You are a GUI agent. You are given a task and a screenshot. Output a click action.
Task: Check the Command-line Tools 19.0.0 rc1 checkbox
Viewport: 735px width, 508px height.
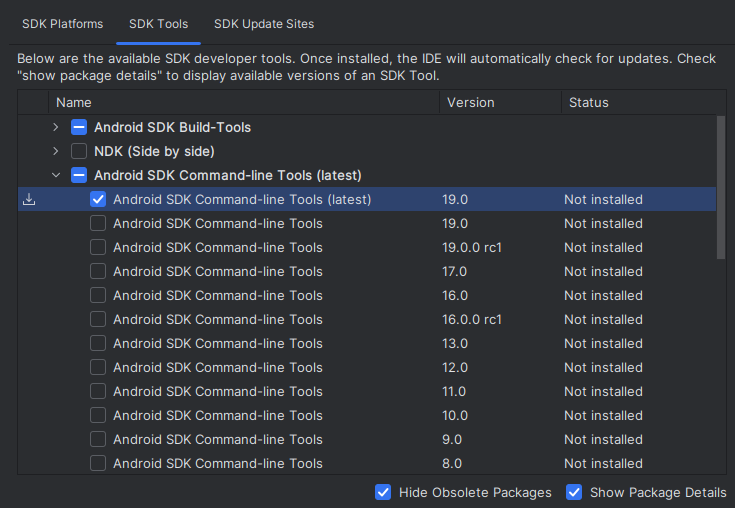point(98,248)
